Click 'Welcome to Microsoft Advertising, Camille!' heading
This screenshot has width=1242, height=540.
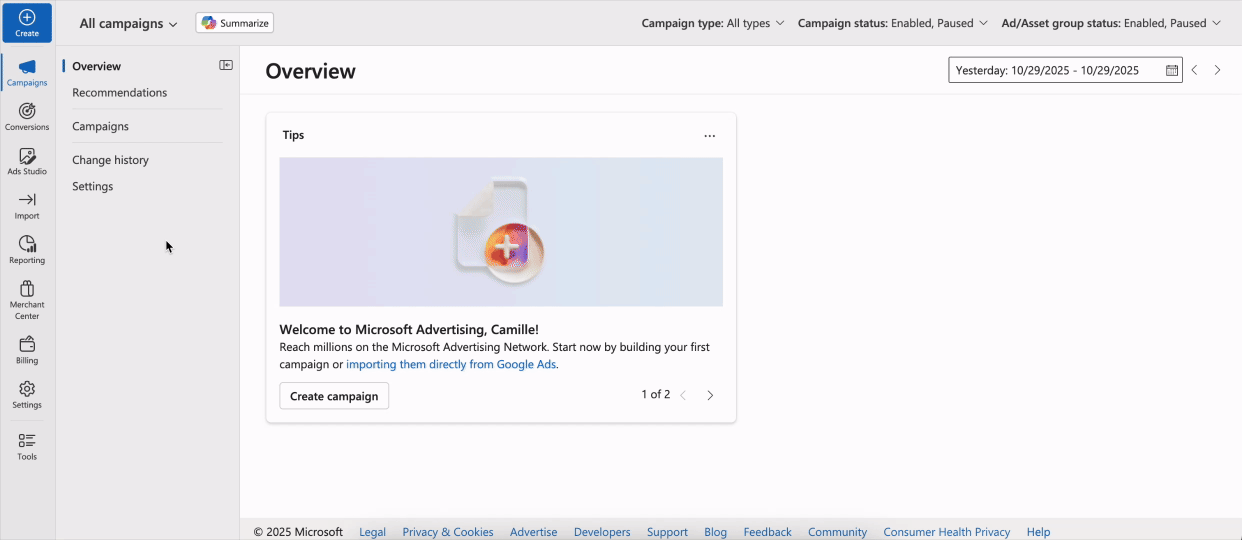click(x=409, y=329)
